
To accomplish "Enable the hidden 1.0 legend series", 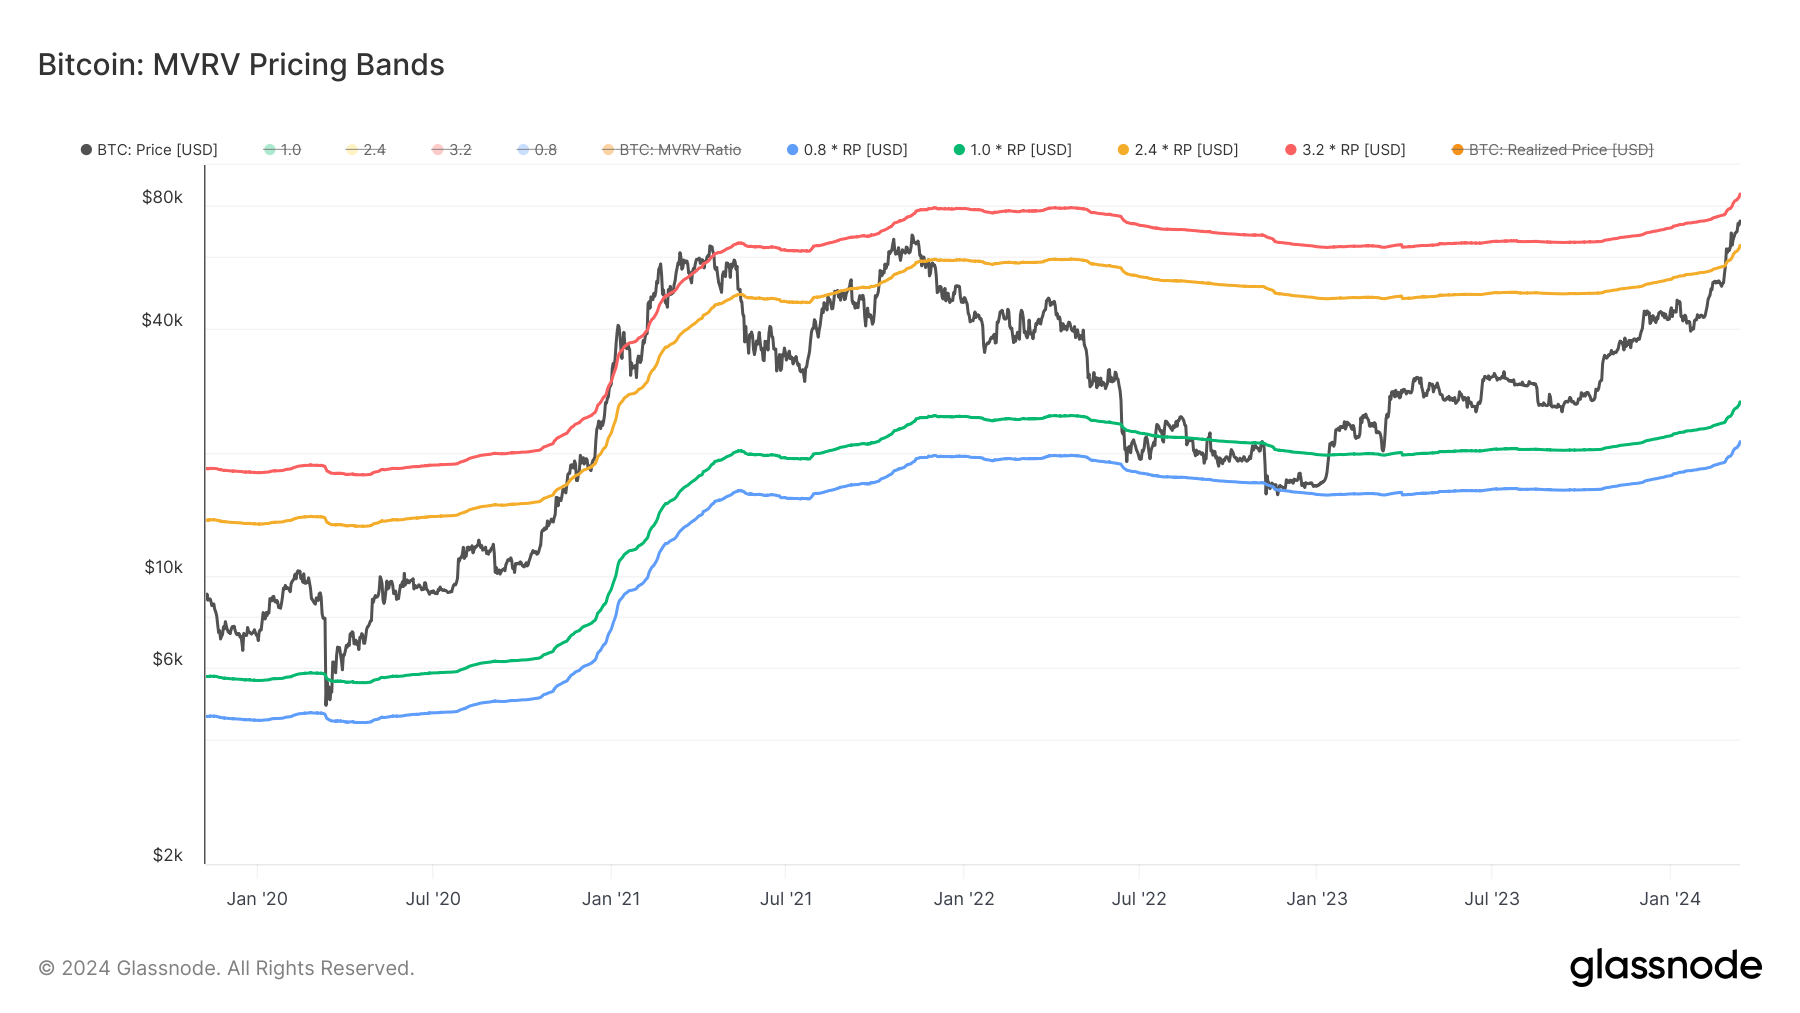I will click(x=282, y=150).
